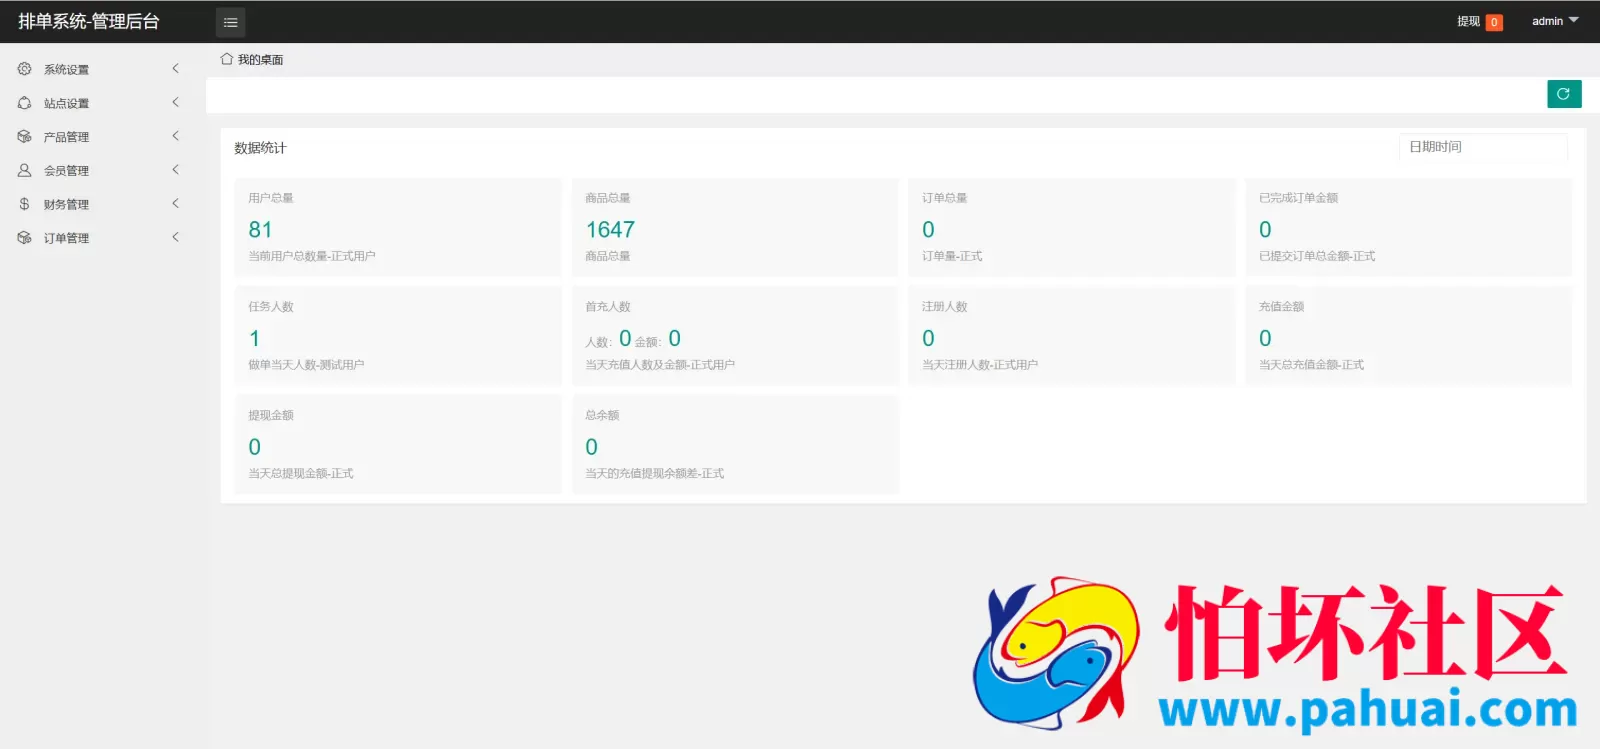Screen dimensions: 1600x749
Task: Expand the 订单管理 chevron arrow
Action: point(176,238)
